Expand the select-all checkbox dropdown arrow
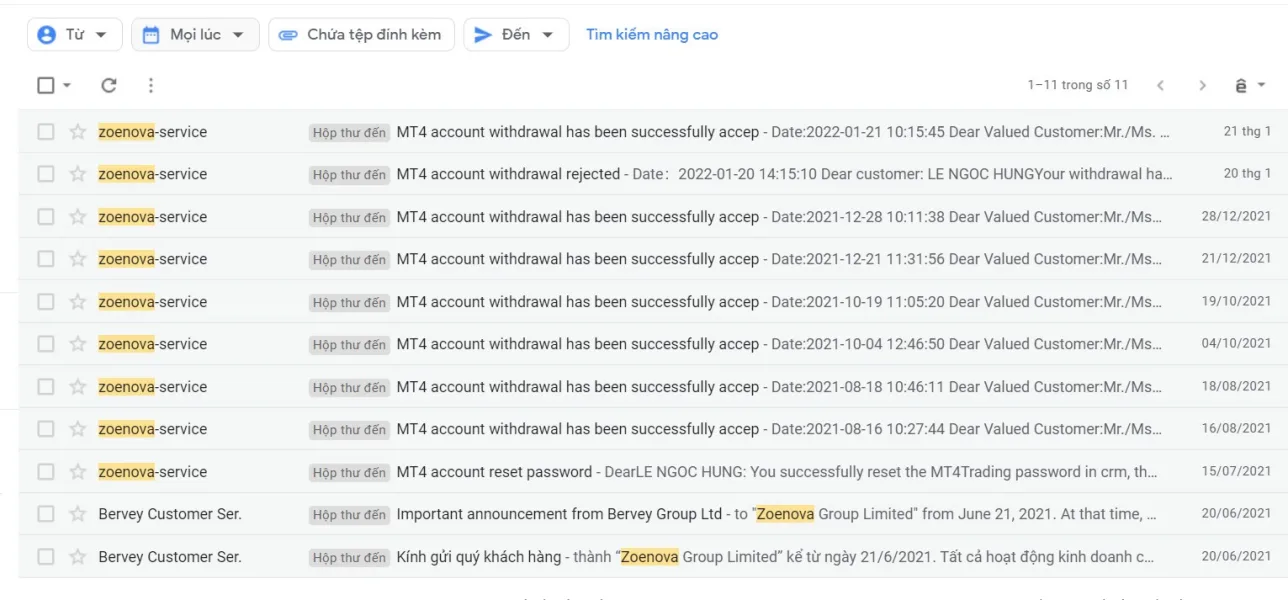The image size is (1288, 600). coord(67,86)
